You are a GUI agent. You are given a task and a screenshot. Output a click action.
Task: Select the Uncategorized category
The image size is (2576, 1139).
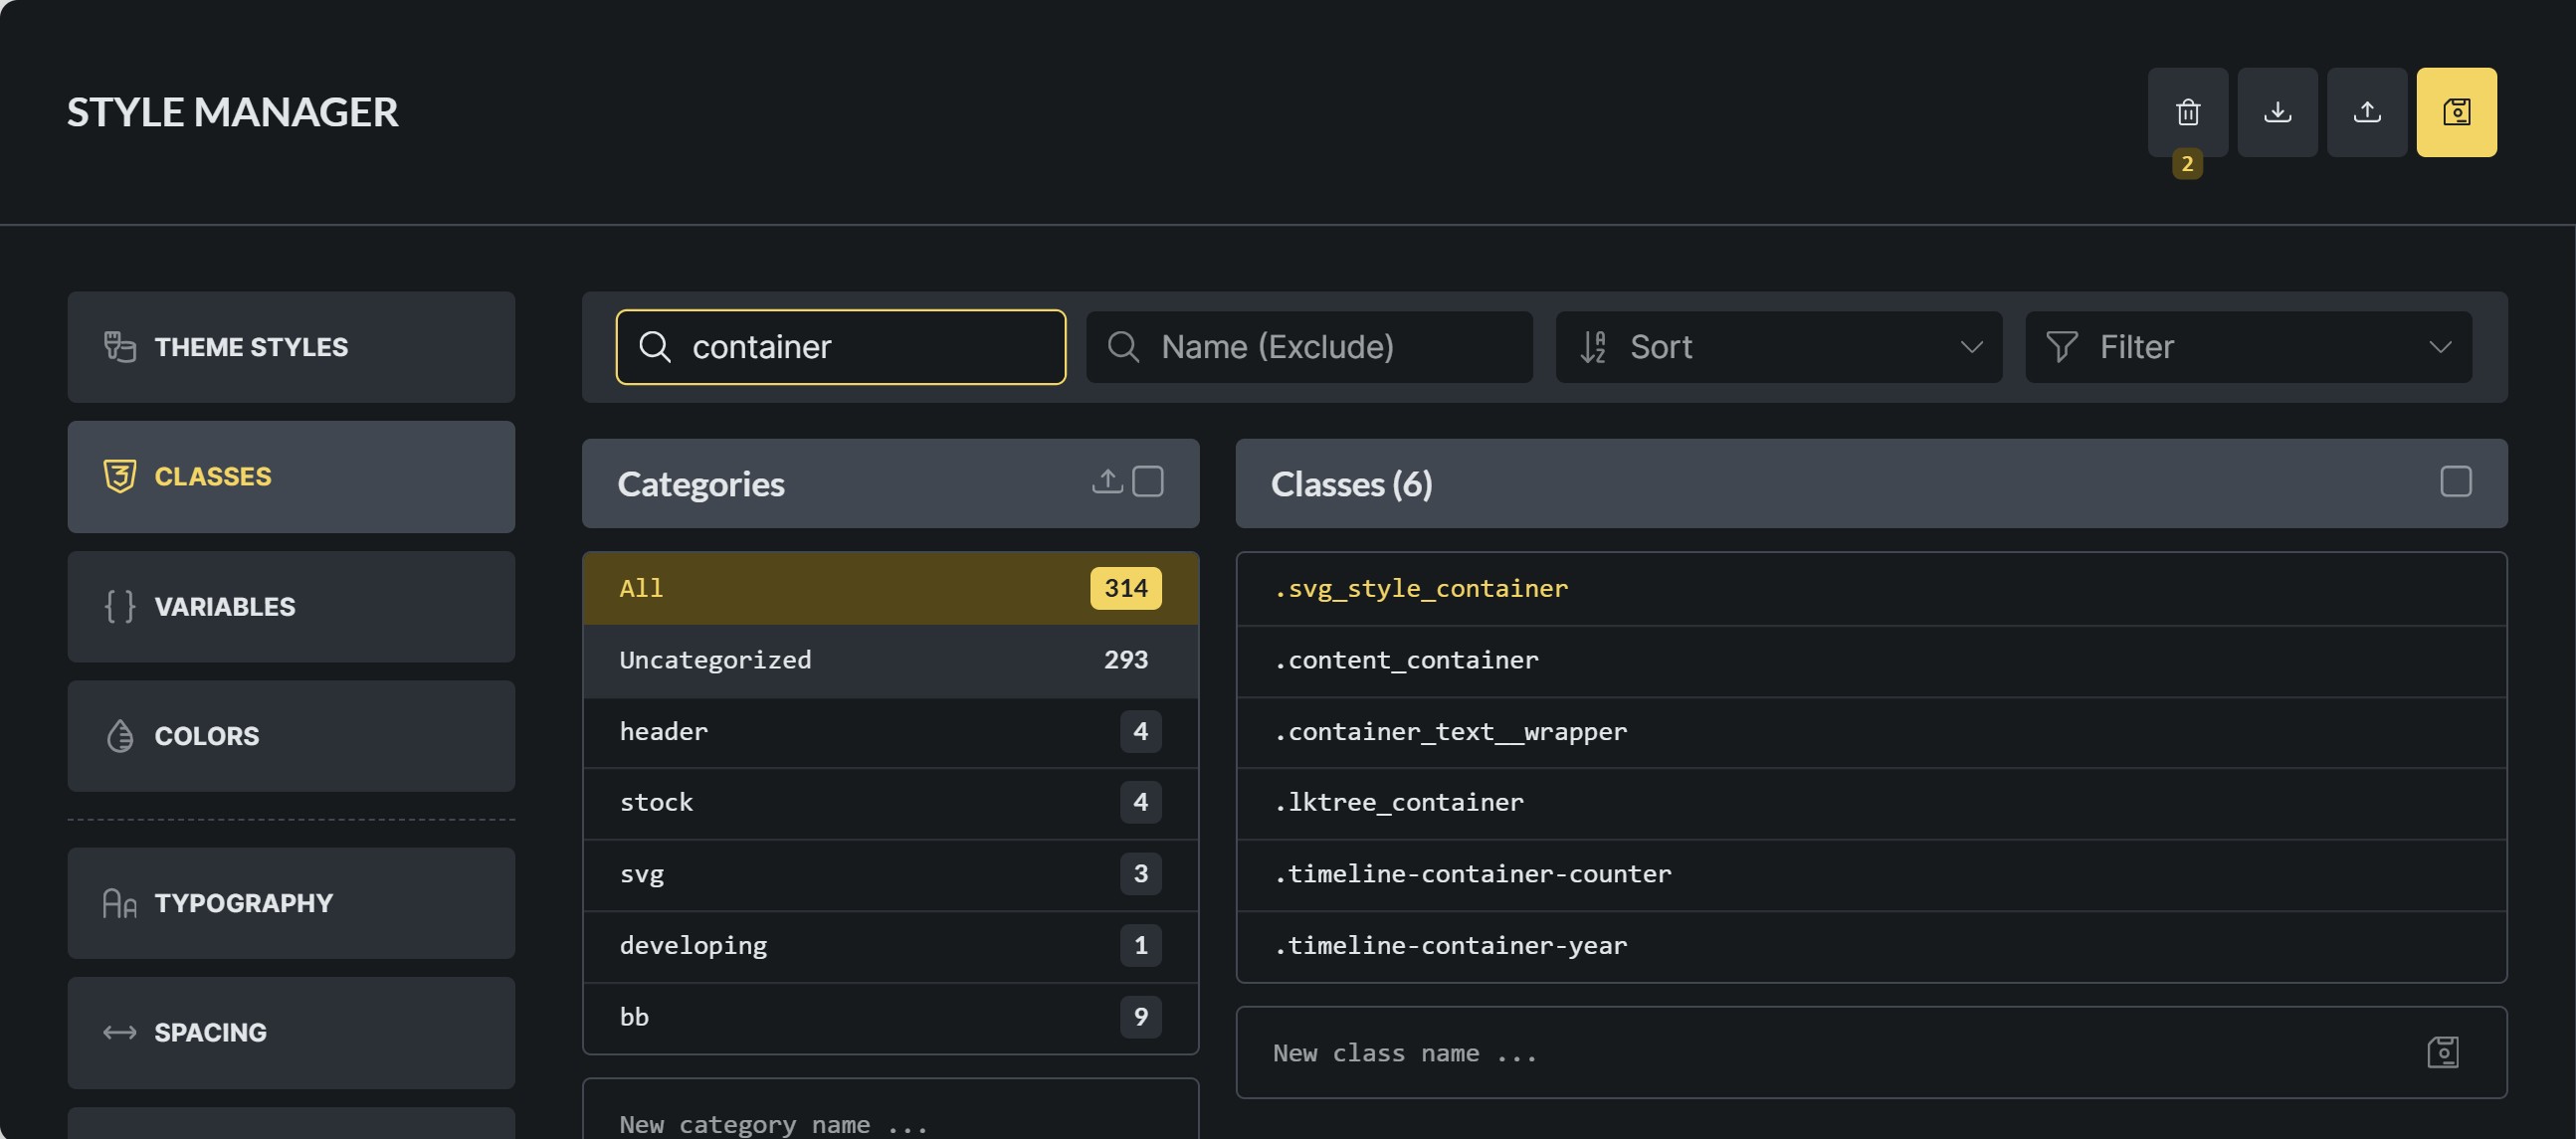coord(889,660)
